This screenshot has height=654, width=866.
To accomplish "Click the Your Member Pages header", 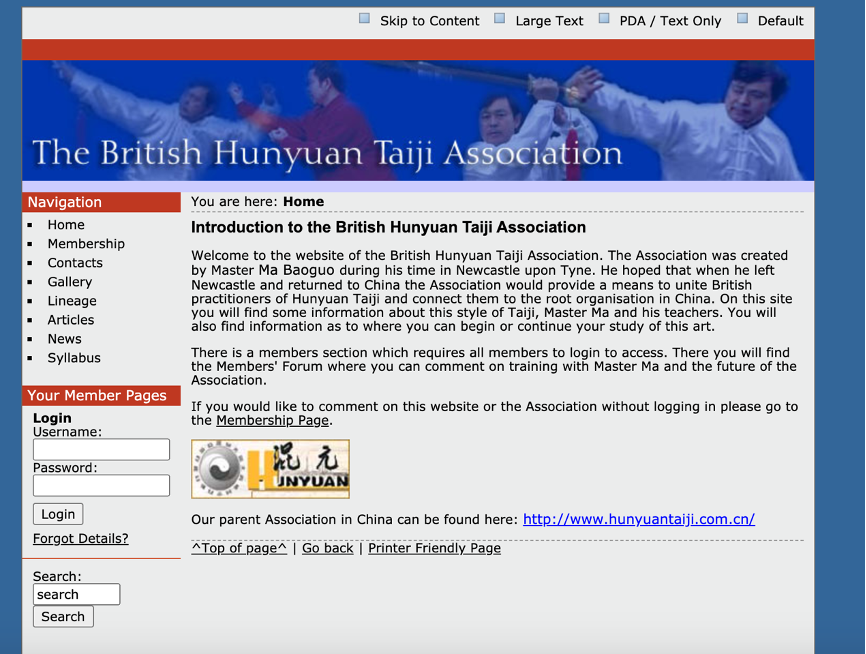I will coord(101,395).
